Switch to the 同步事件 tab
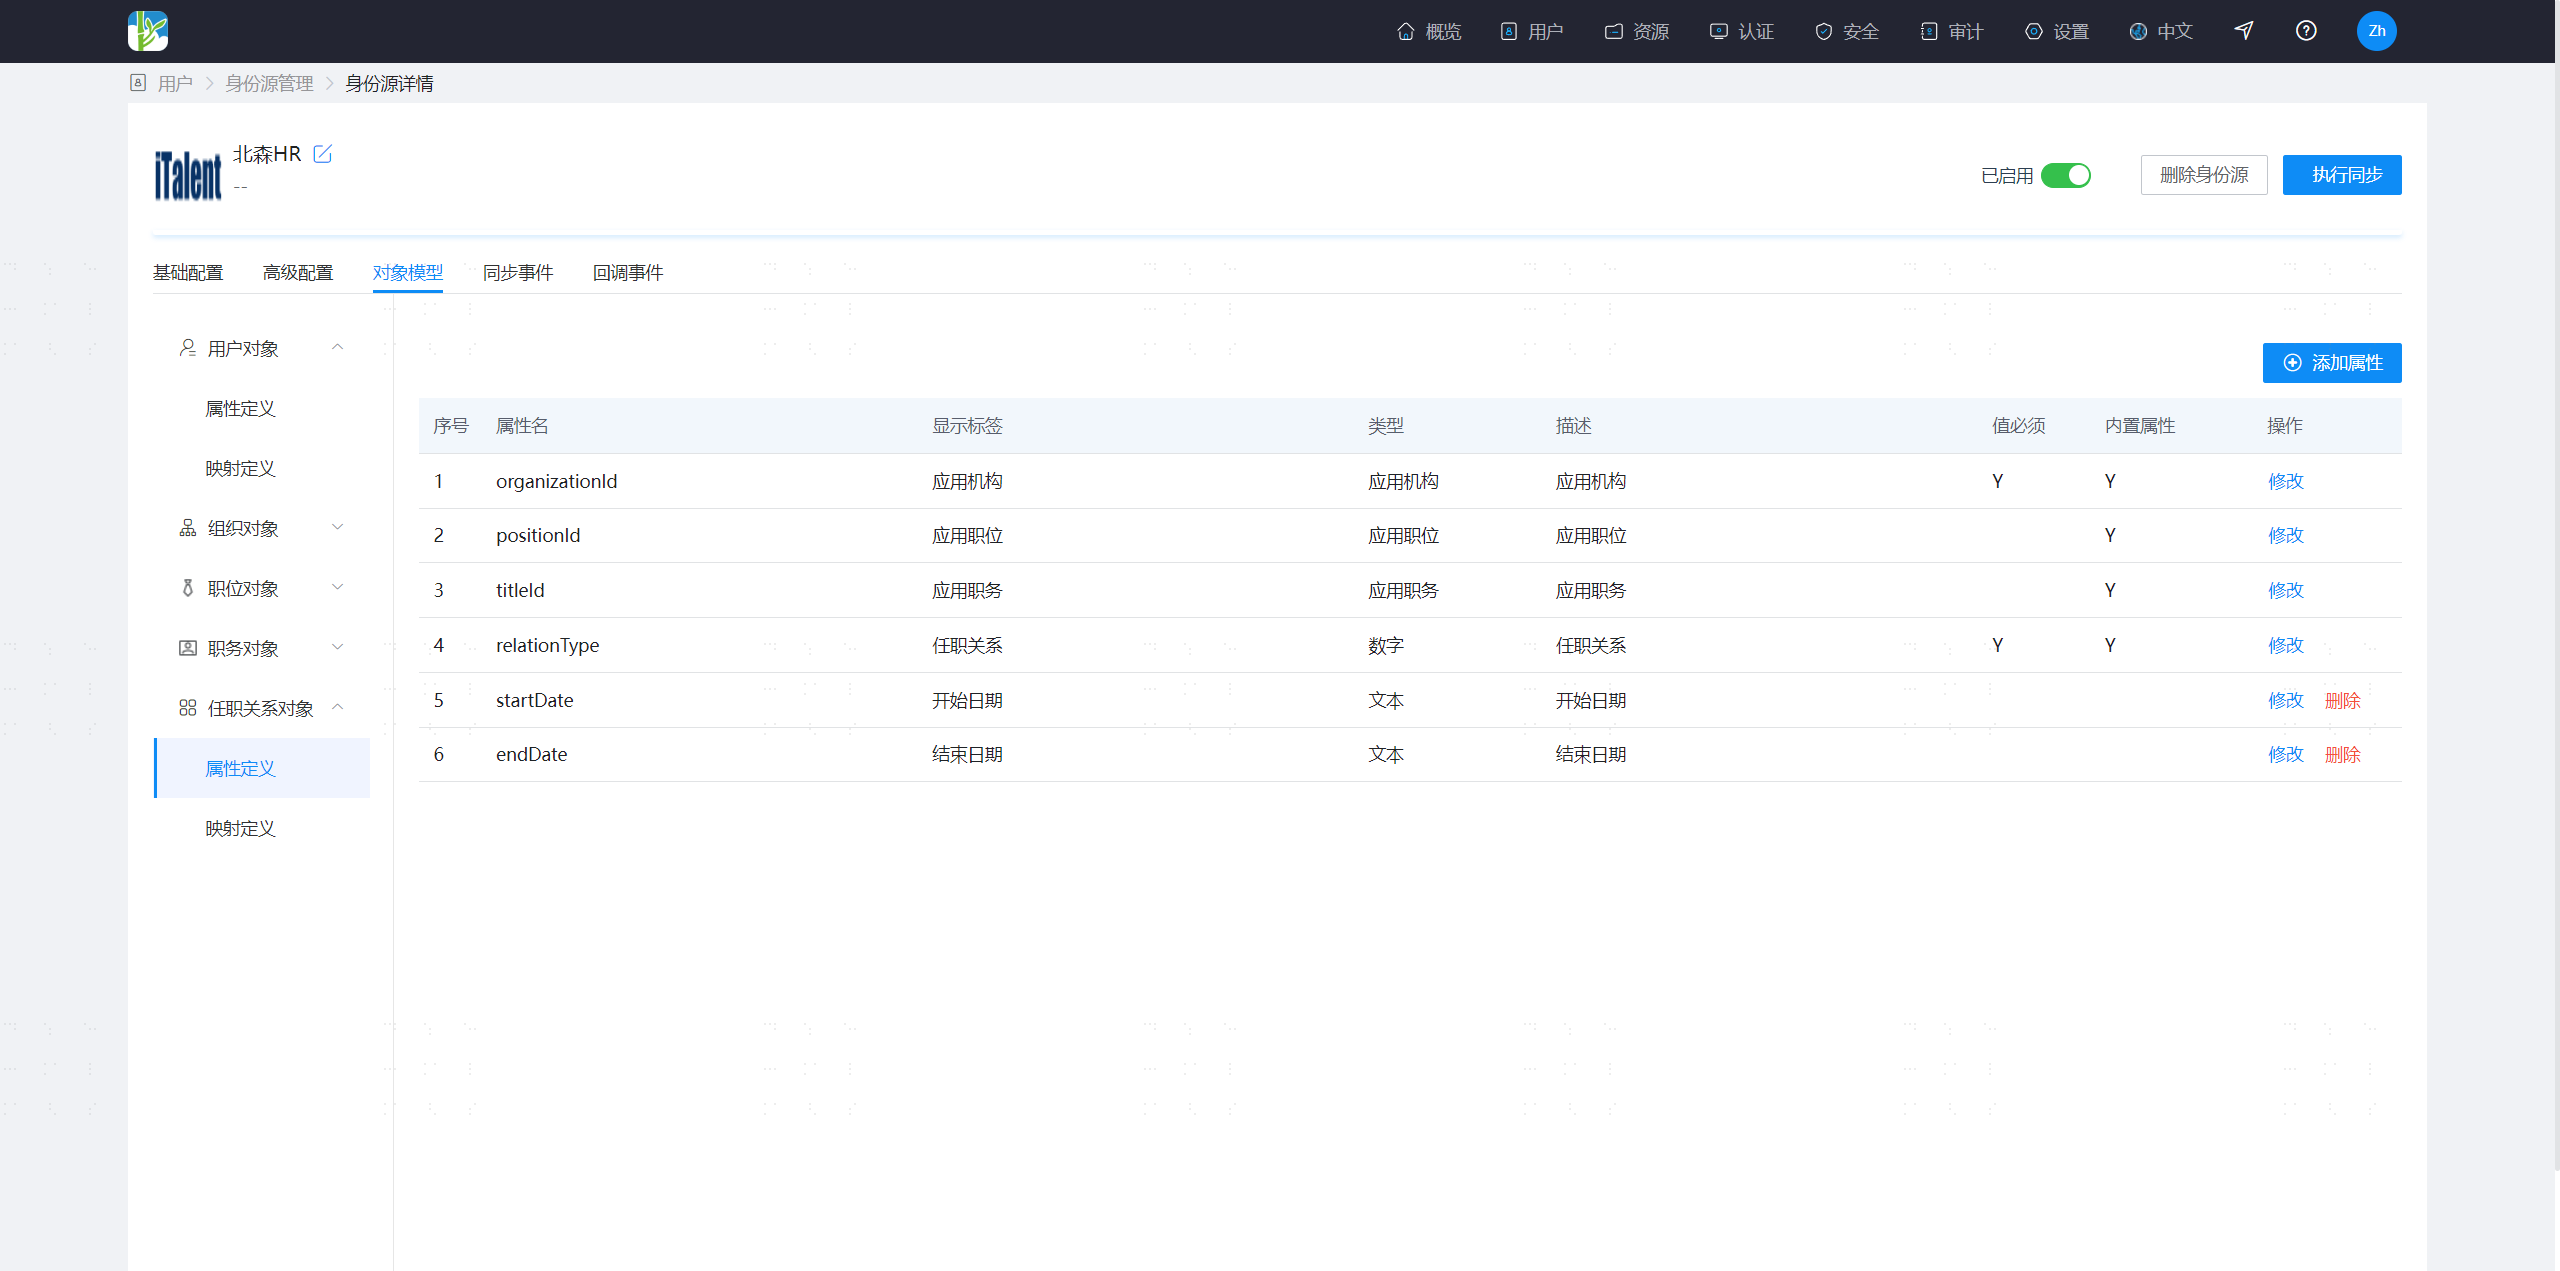The image size is (2560, 1271). tap(518, 273)
